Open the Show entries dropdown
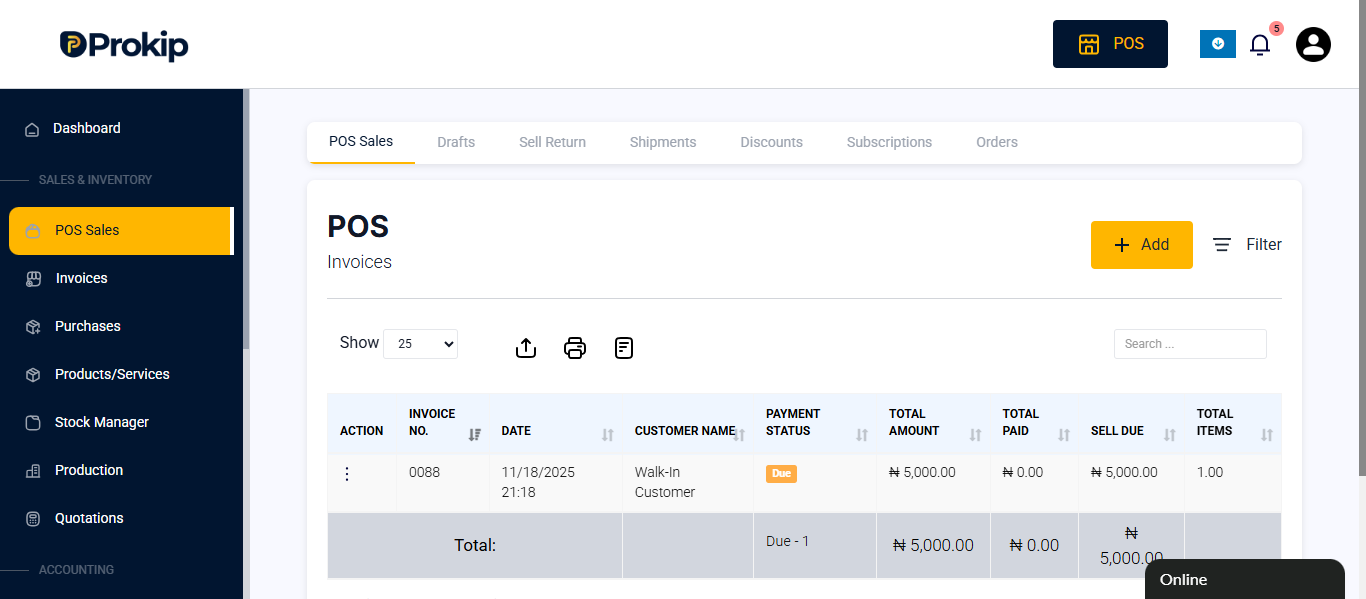Screen dimensions: 1366x599 [420, 343]
